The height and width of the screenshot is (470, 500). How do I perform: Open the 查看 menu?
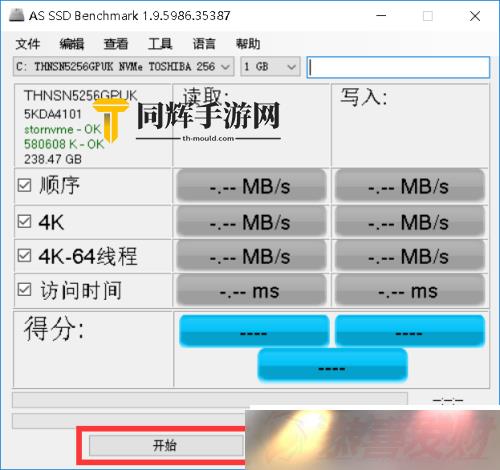116,44
